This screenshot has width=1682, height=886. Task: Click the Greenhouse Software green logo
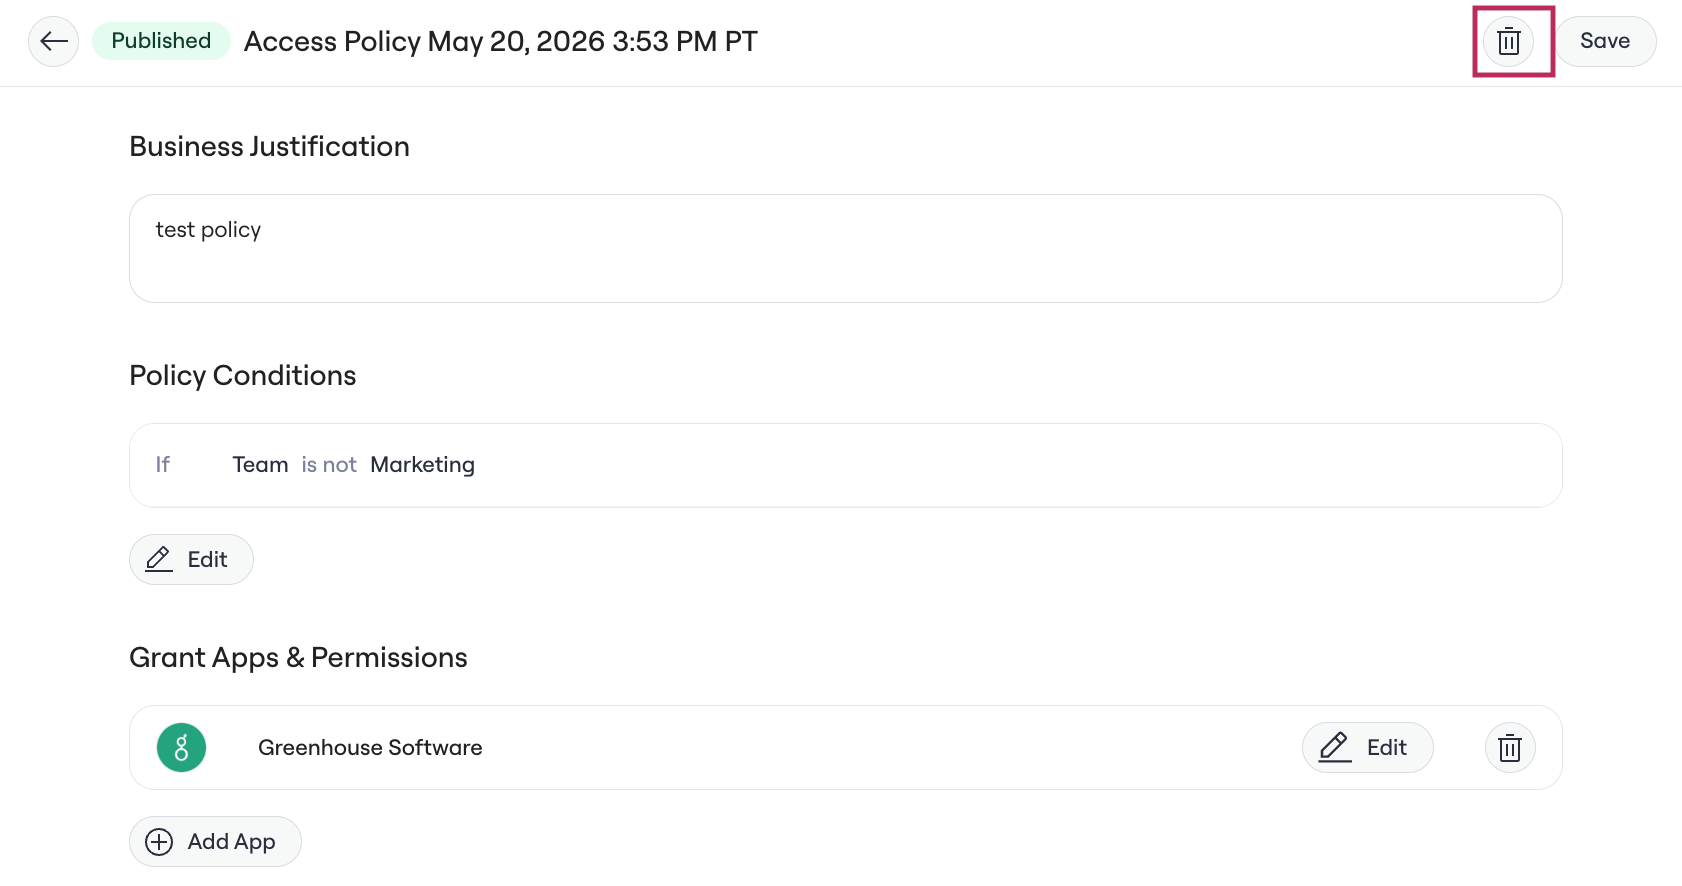pyautogui.click(x=182, y=748)
